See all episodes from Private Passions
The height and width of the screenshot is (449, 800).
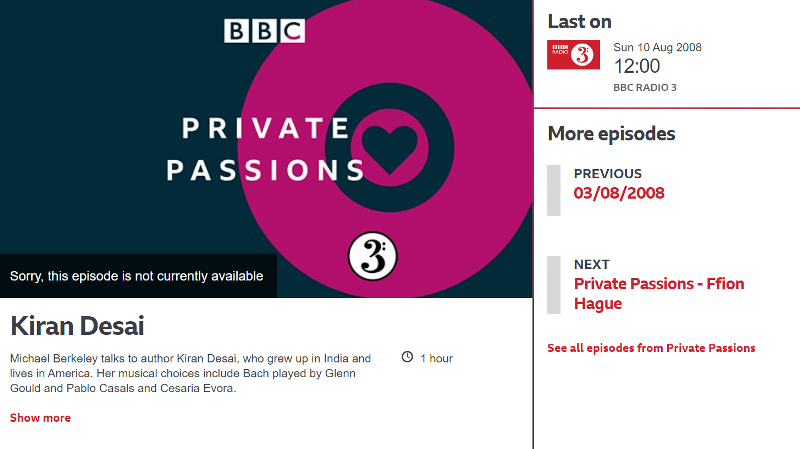coord(651,348)
